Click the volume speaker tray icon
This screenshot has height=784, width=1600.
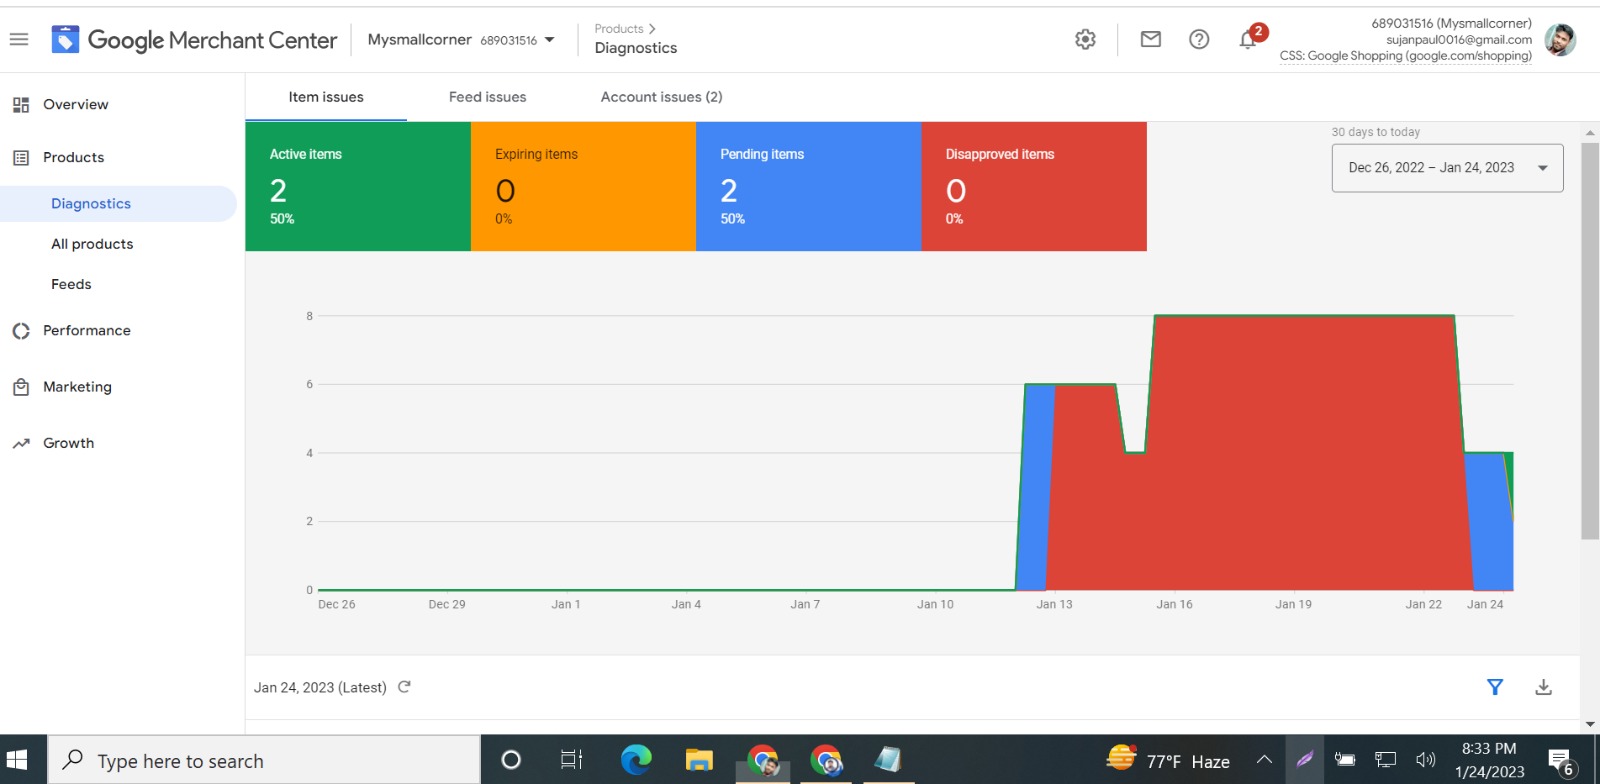1426,760
